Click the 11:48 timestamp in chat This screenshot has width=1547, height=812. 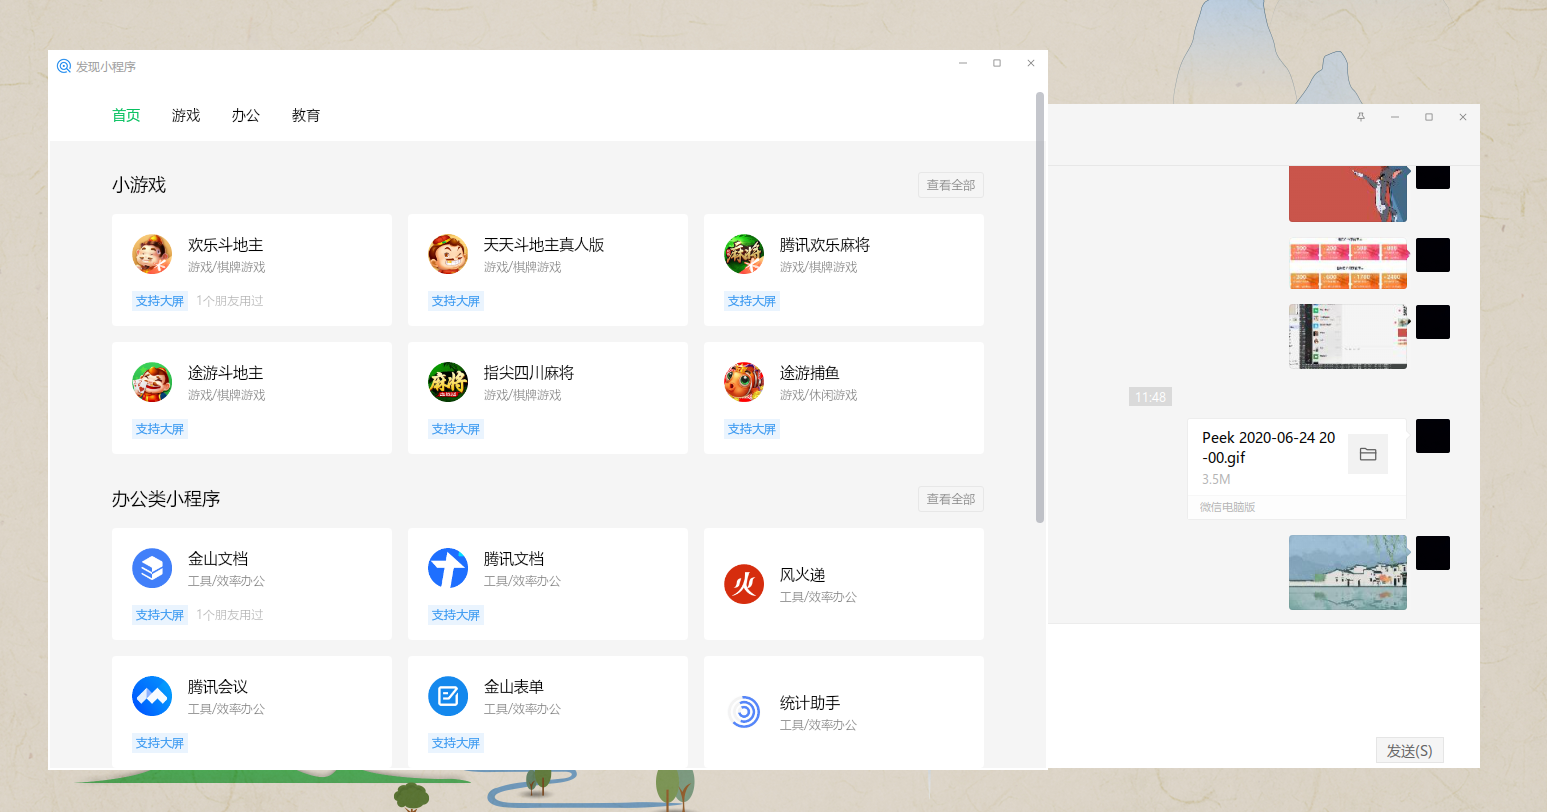(x=1150, y=397)
